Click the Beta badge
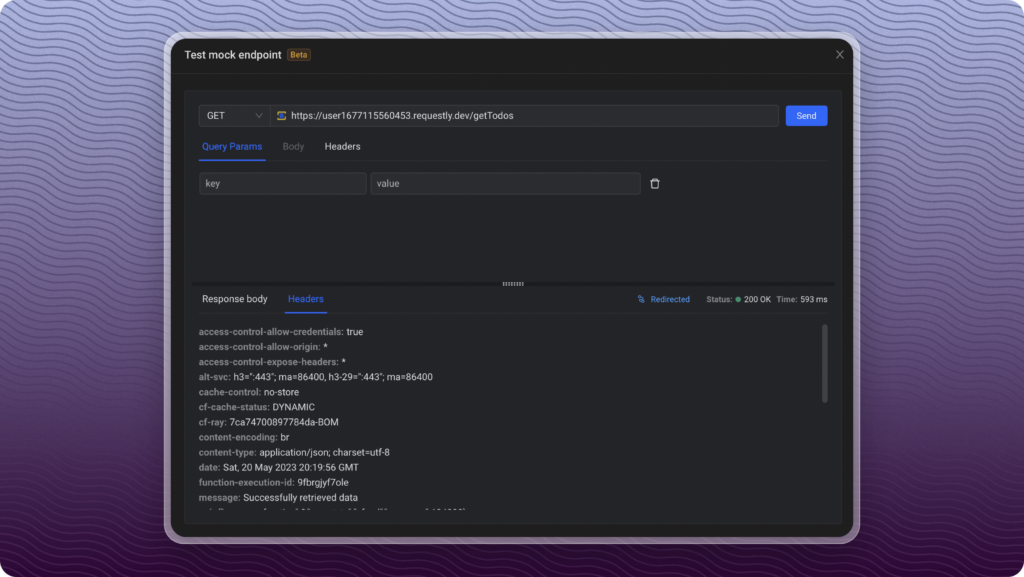 tap(298, 55)
